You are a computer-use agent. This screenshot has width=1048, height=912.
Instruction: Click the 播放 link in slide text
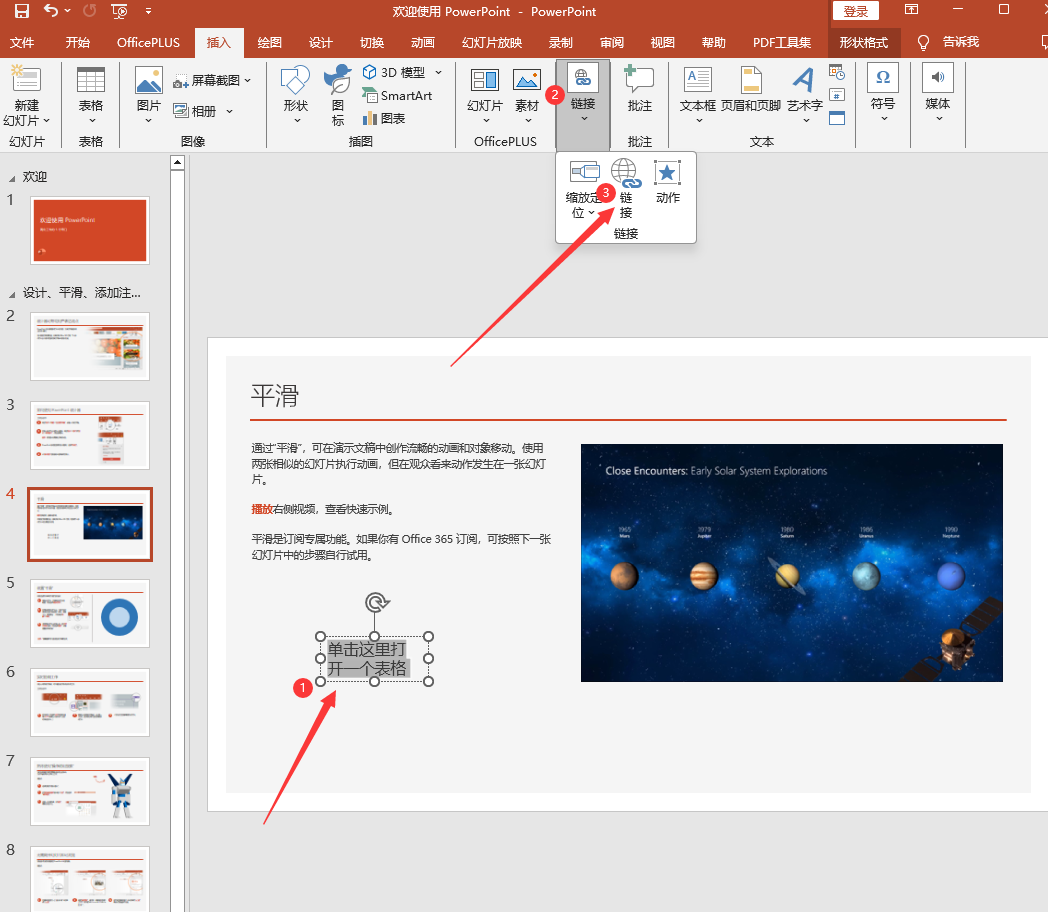[262, 509]
